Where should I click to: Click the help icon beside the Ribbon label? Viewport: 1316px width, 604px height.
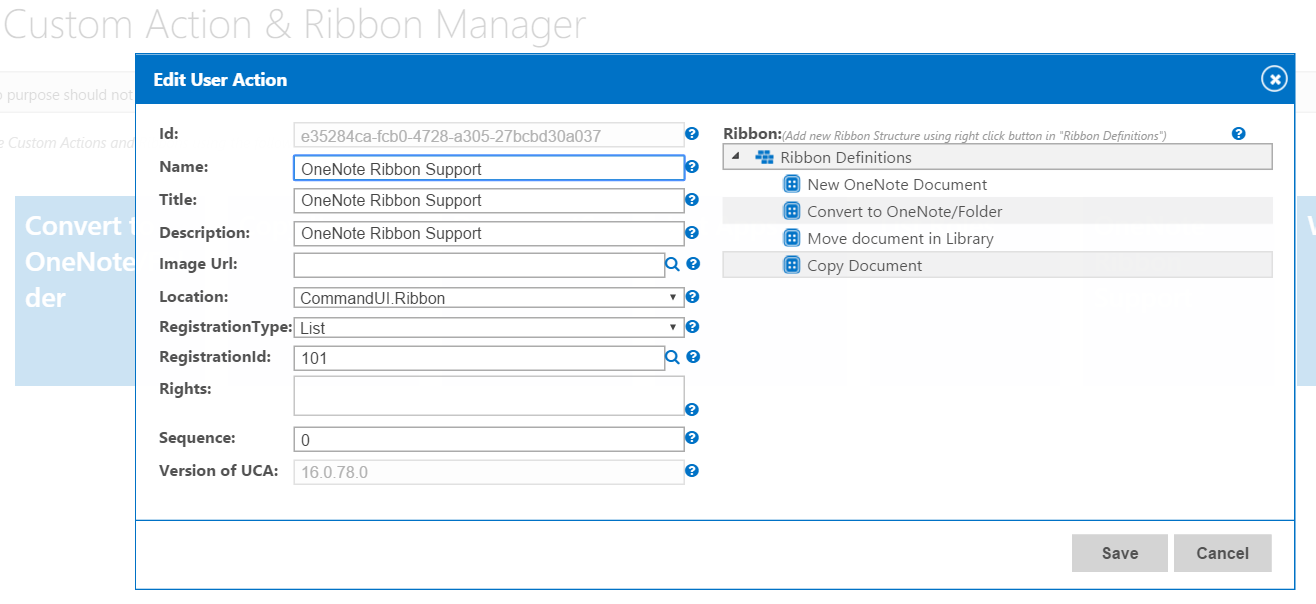click(1239, 133)
